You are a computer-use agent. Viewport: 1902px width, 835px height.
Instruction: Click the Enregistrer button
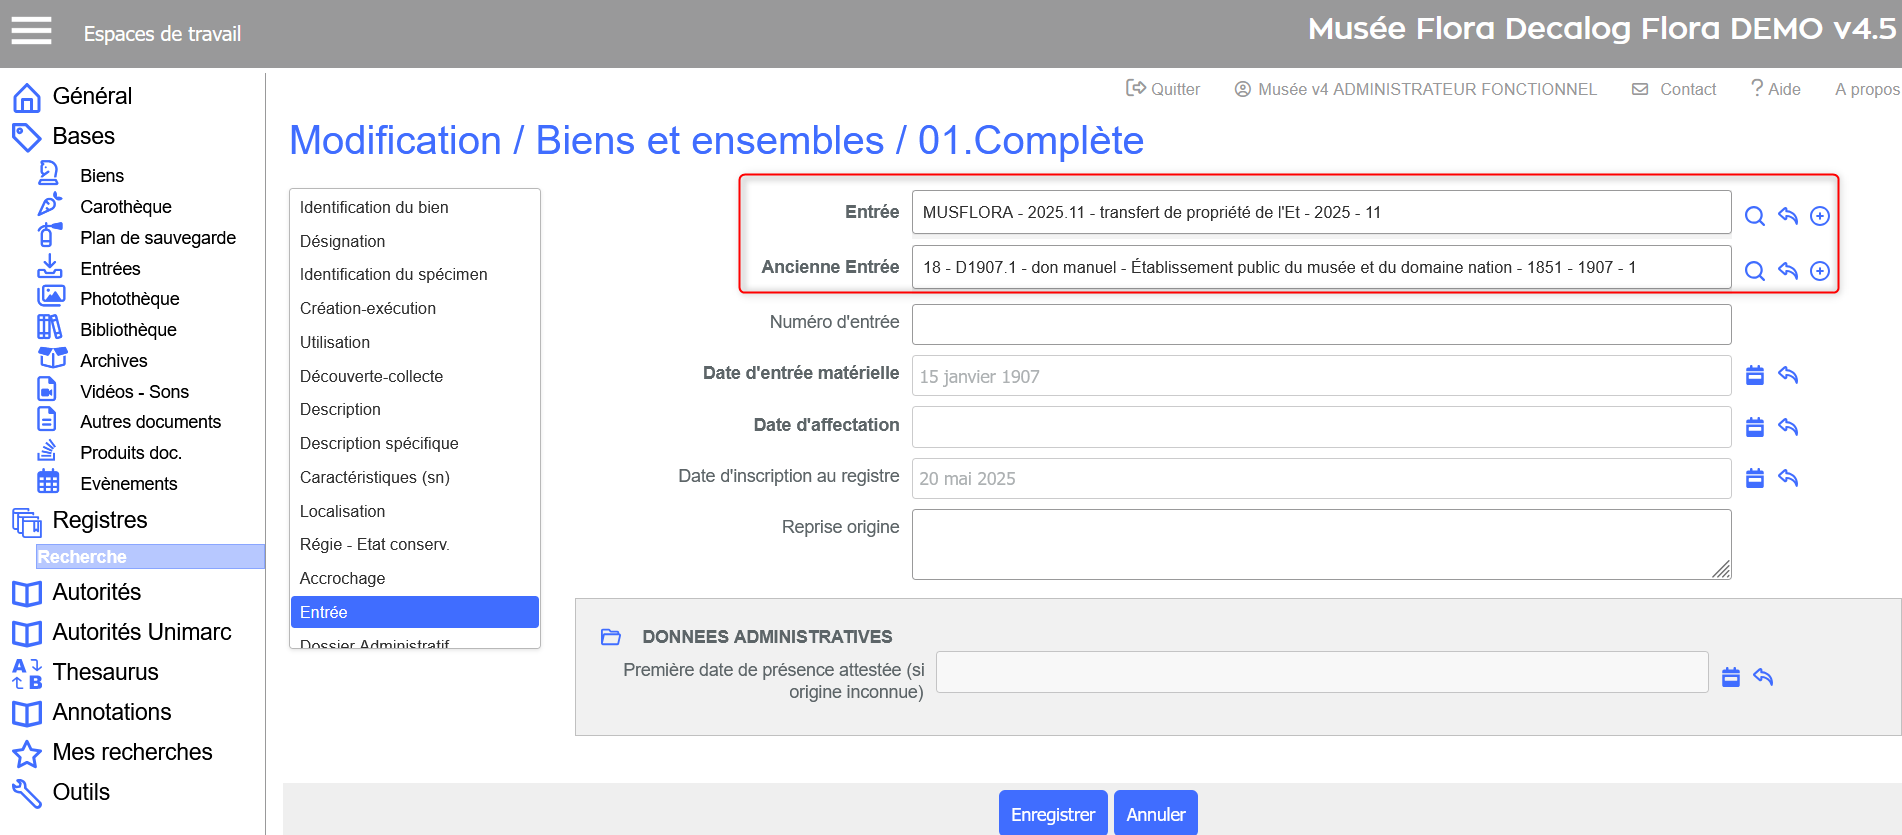1052,814
